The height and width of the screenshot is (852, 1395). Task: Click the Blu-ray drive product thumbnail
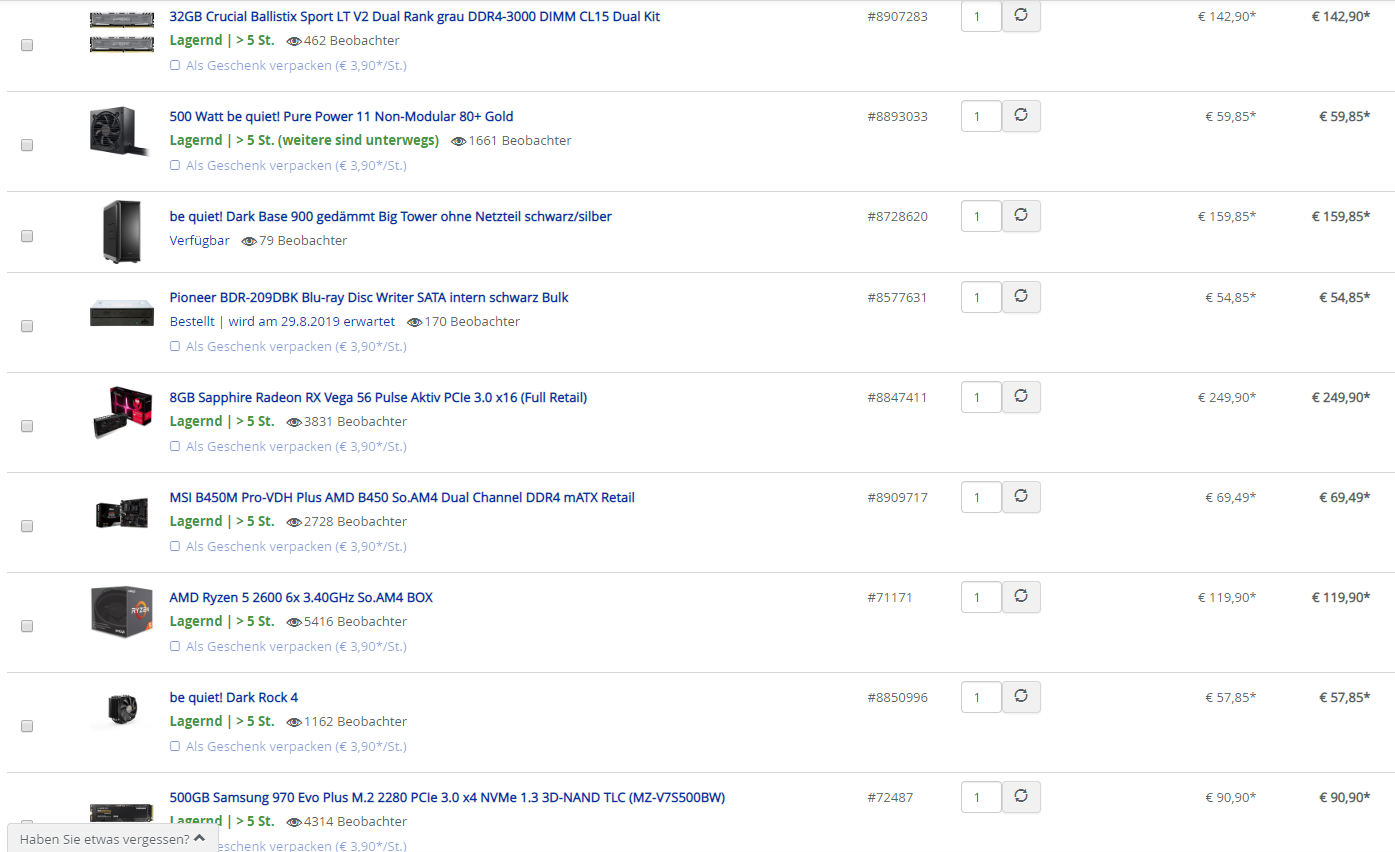pyautogui.click(x=121, y=312)
